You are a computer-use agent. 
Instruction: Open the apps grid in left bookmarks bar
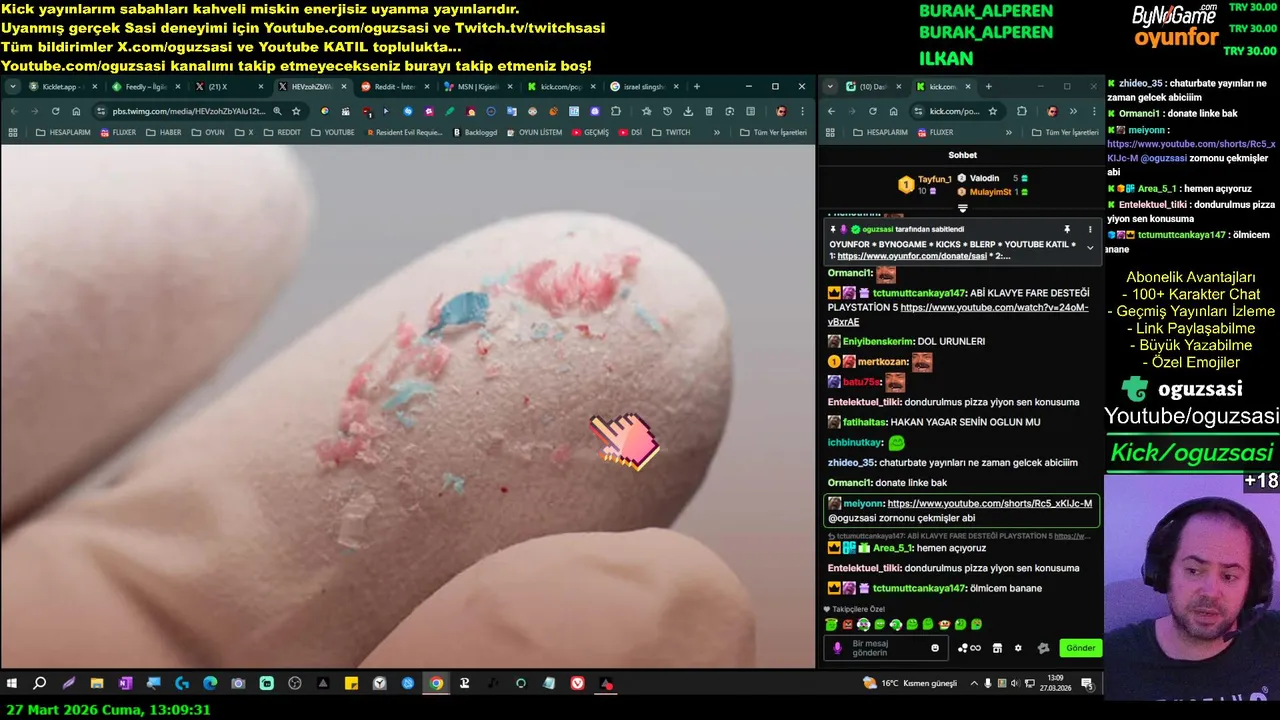point(13,132)
